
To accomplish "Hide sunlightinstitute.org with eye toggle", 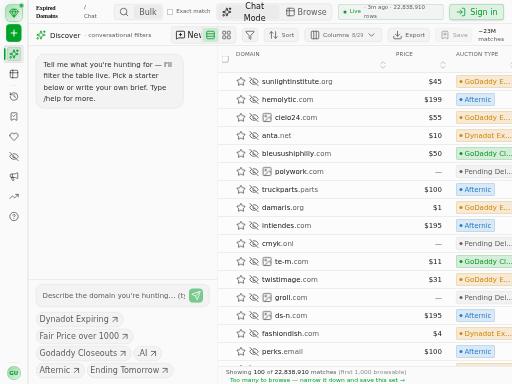I will (254, 82).
